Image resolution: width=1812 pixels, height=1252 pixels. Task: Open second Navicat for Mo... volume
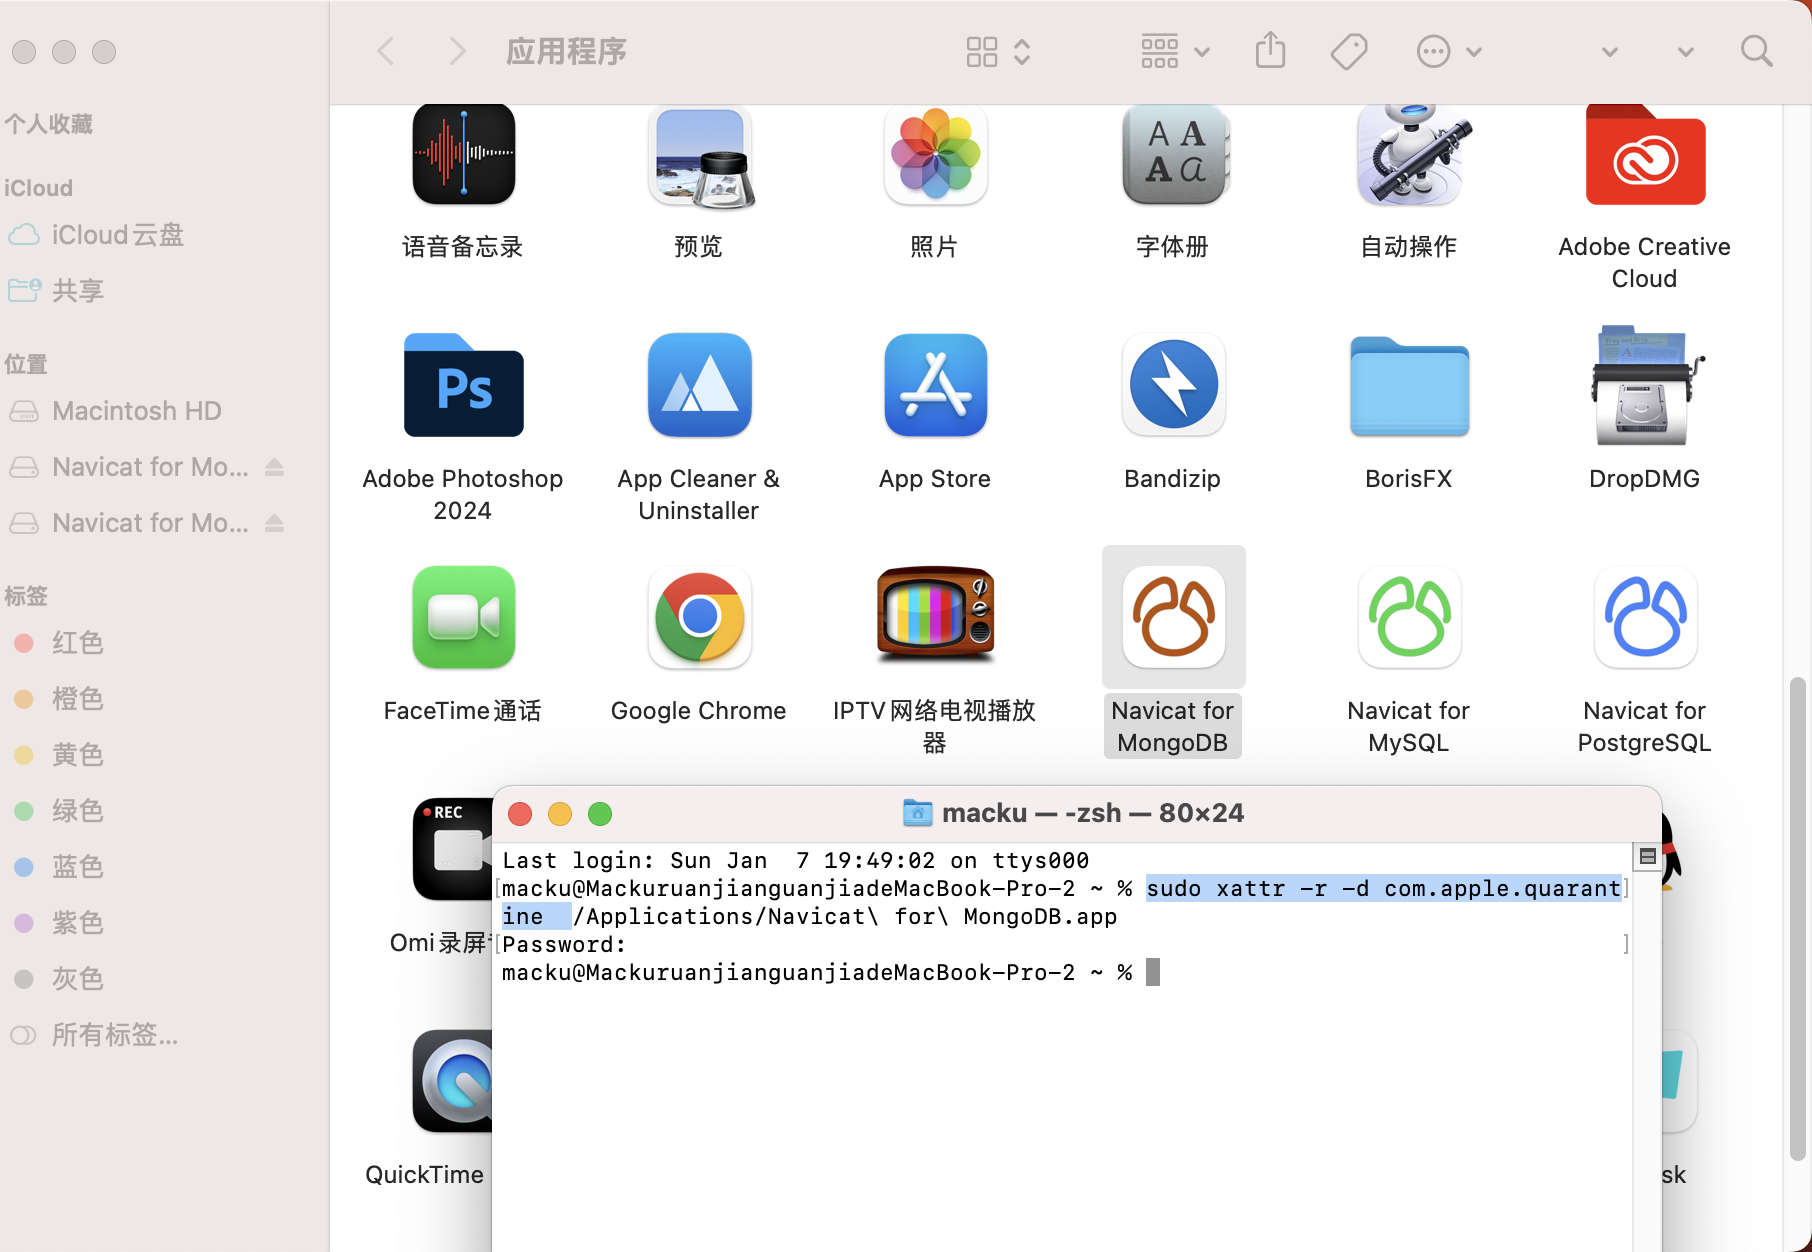(x=130, y=523)
